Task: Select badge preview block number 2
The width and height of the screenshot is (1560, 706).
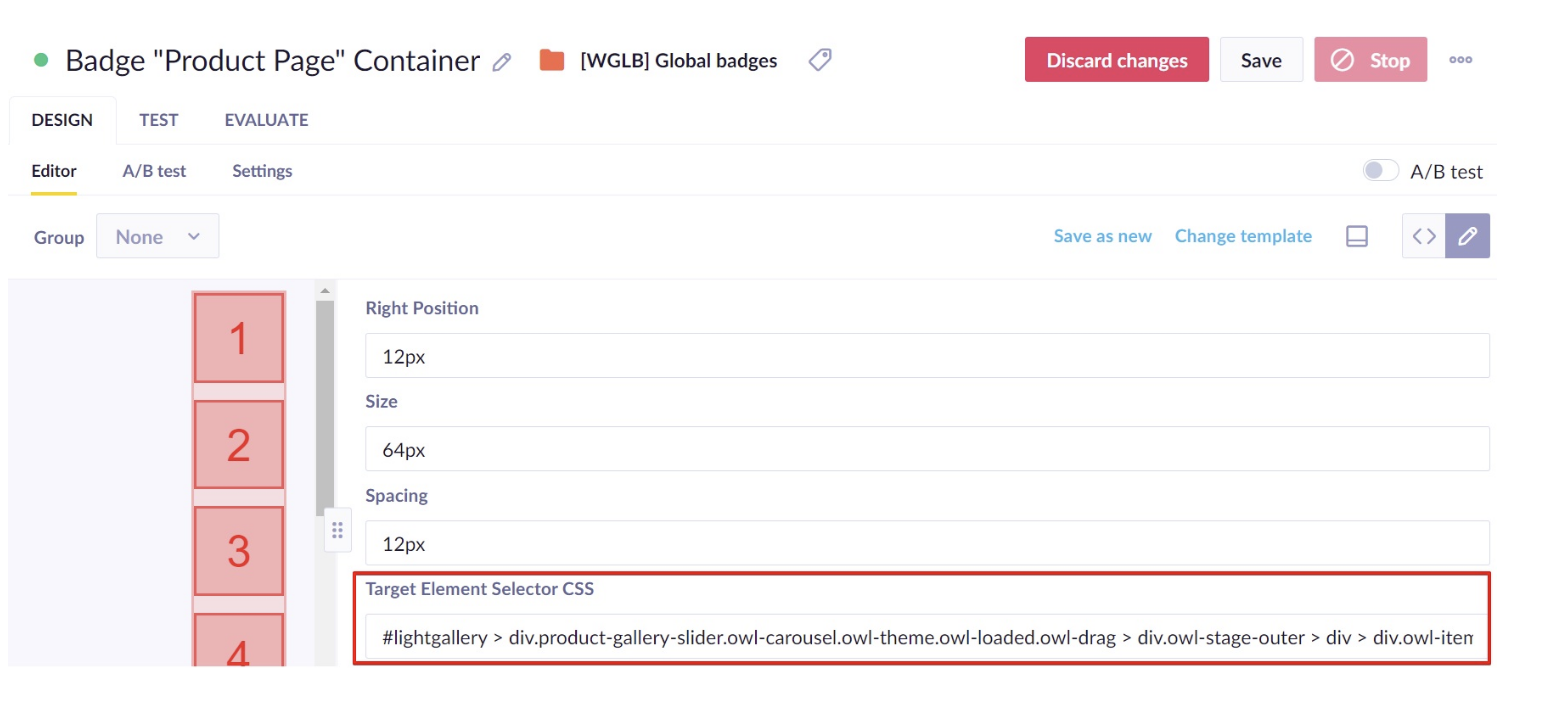Action: click(239, 444)
